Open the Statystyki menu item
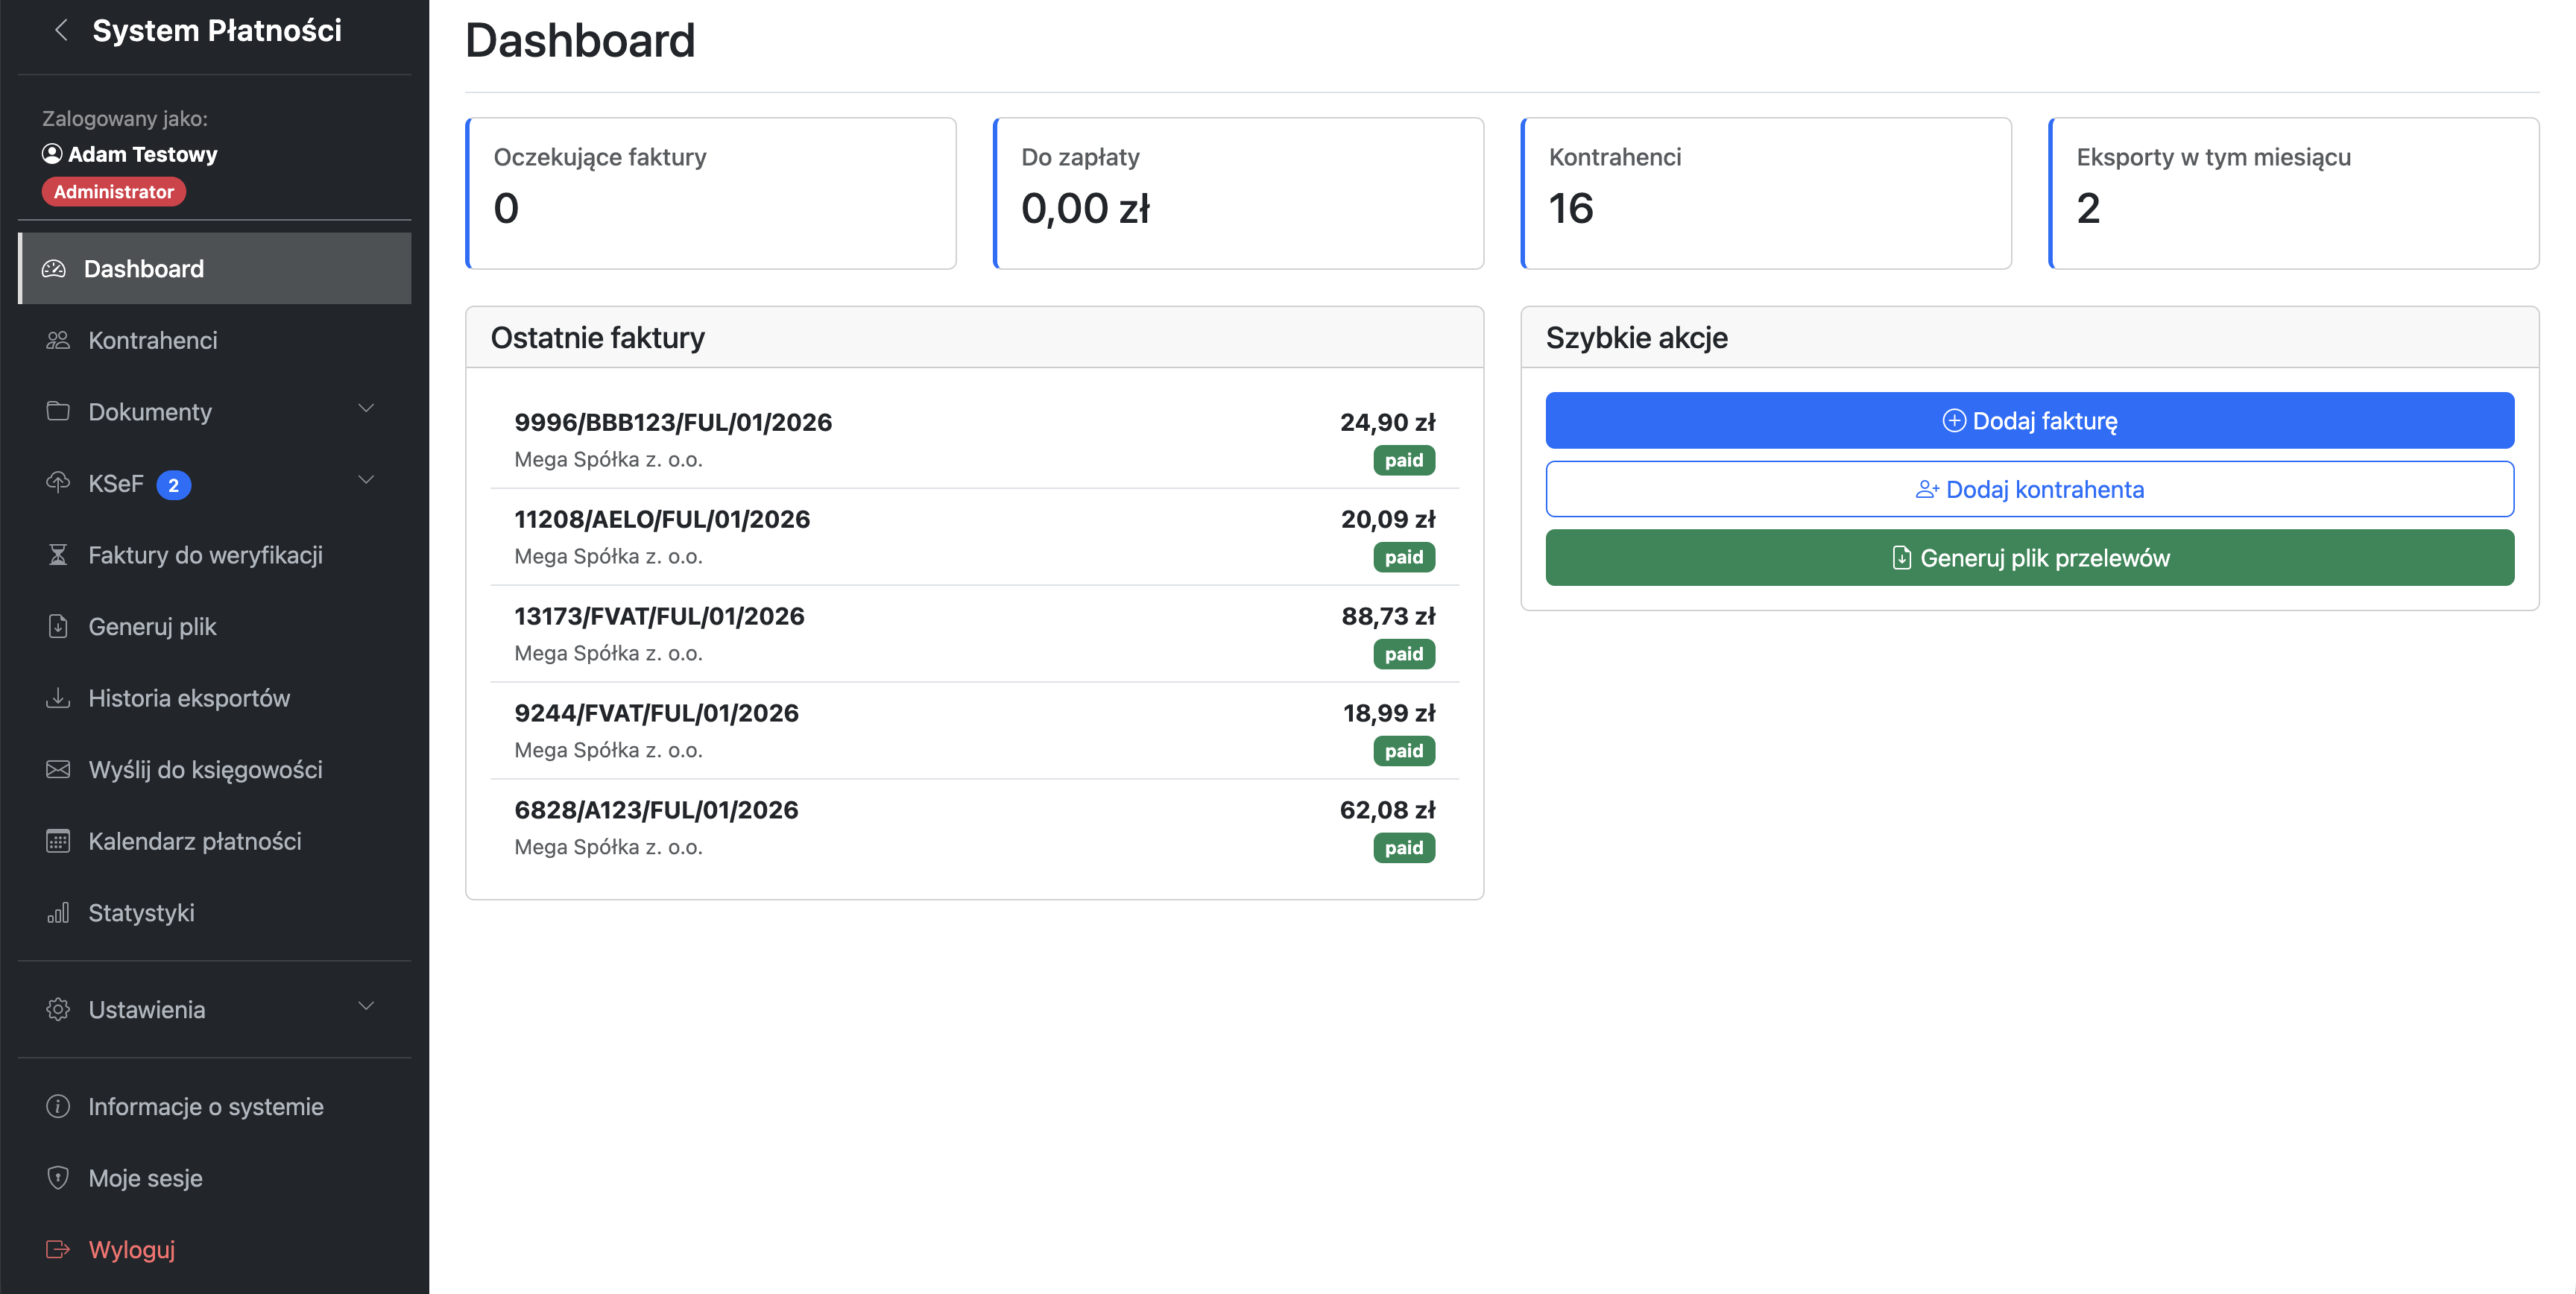This screenshot has height=1294, width=2576. coord(215,913)
